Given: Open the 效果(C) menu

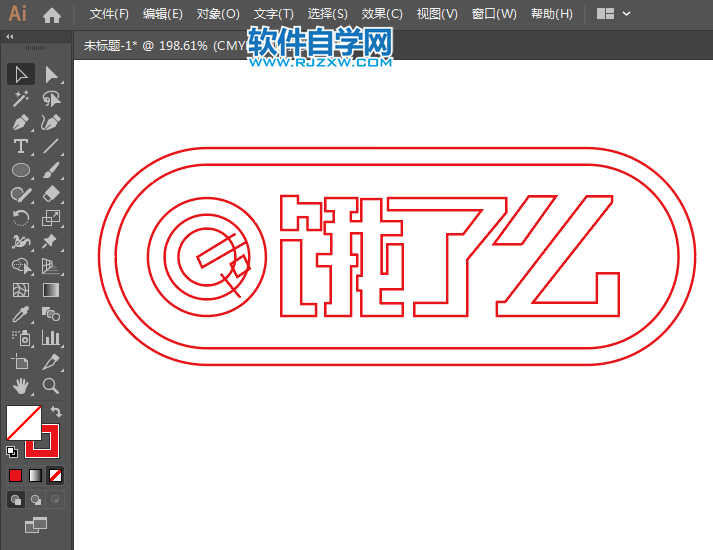Looking at the screenshot, I should pyautogui.click(x=382, y=14).
